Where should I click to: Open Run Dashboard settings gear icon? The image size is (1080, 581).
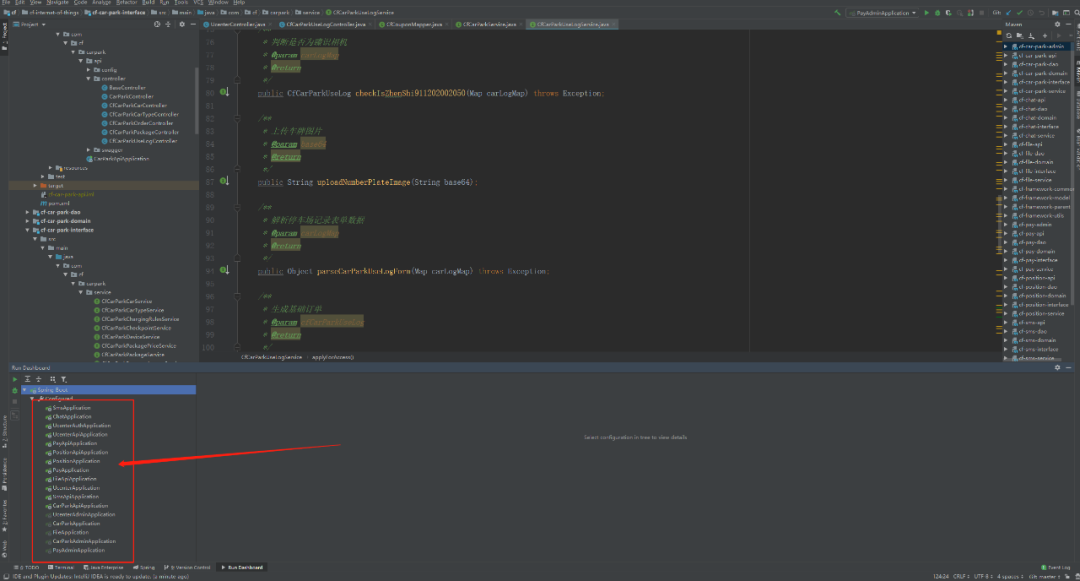point(1057,368)
